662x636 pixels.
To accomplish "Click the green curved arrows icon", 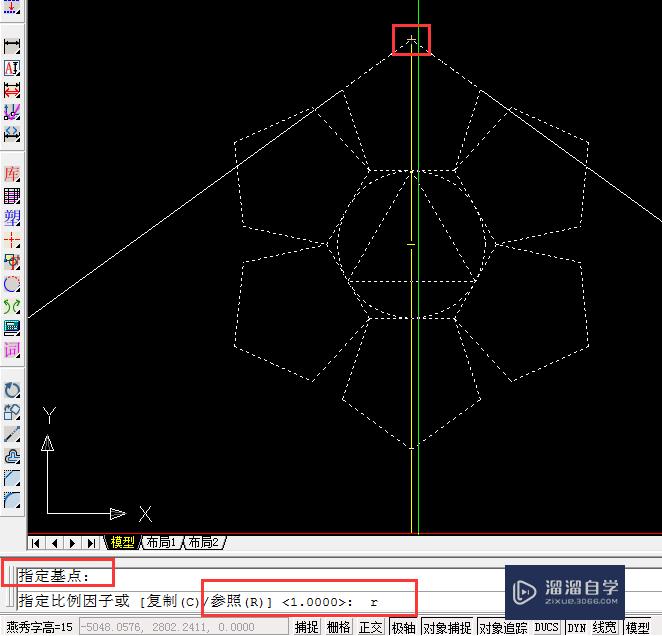I will coord(12,306).
